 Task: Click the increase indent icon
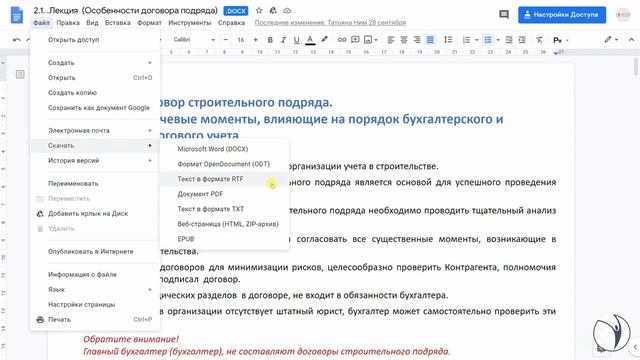point(522,40)
